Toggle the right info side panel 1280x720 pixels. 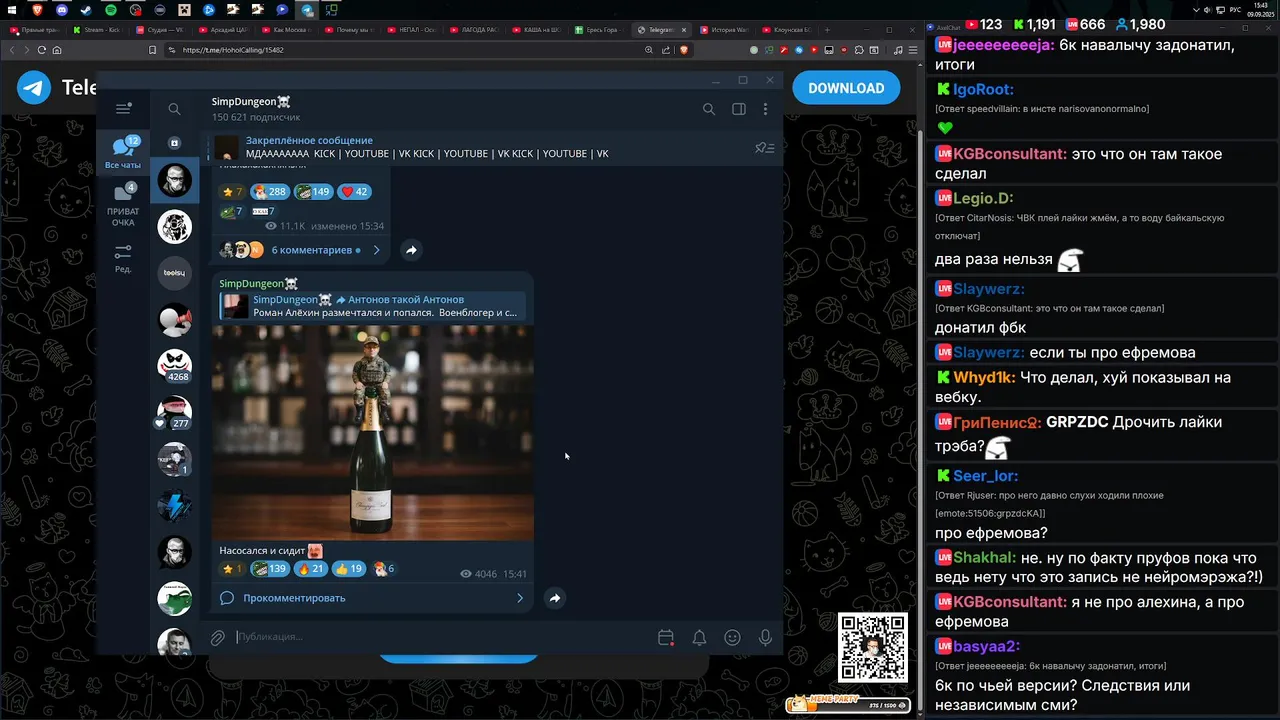[739, 109]
